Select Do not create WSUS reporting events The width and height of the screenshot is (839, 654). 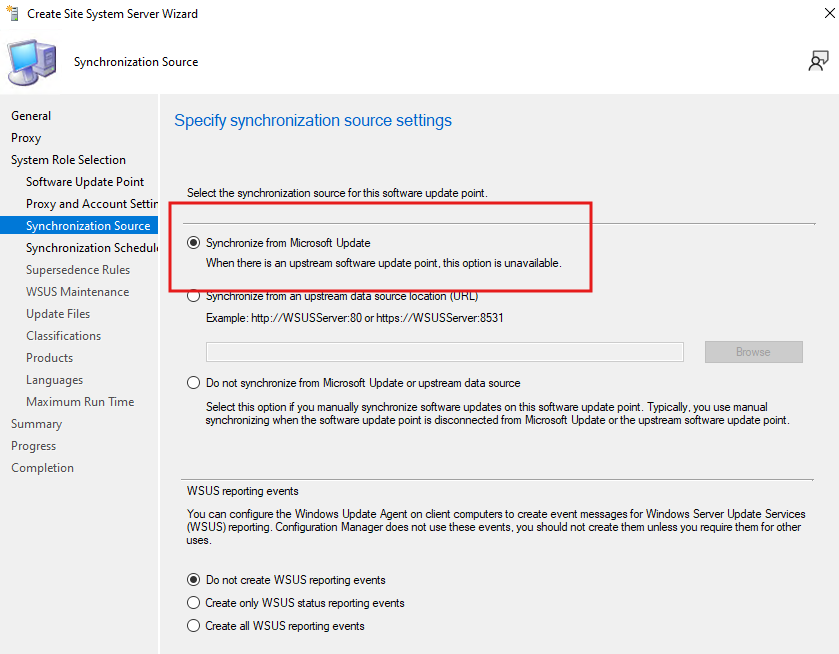(x=193, y=580)
